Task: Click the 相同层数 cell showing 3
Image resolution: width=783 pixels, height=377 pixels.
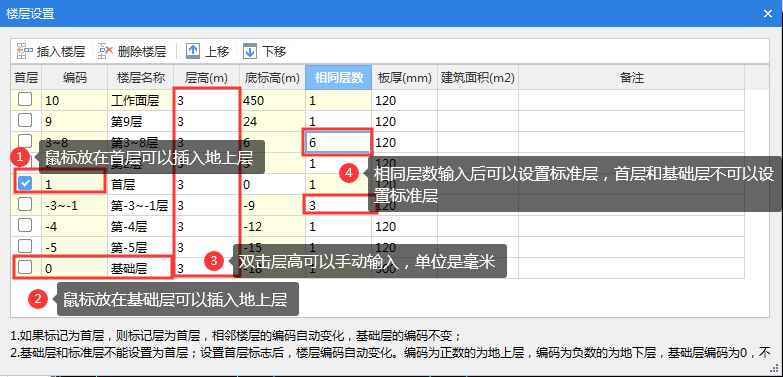Action: point(338,205)
